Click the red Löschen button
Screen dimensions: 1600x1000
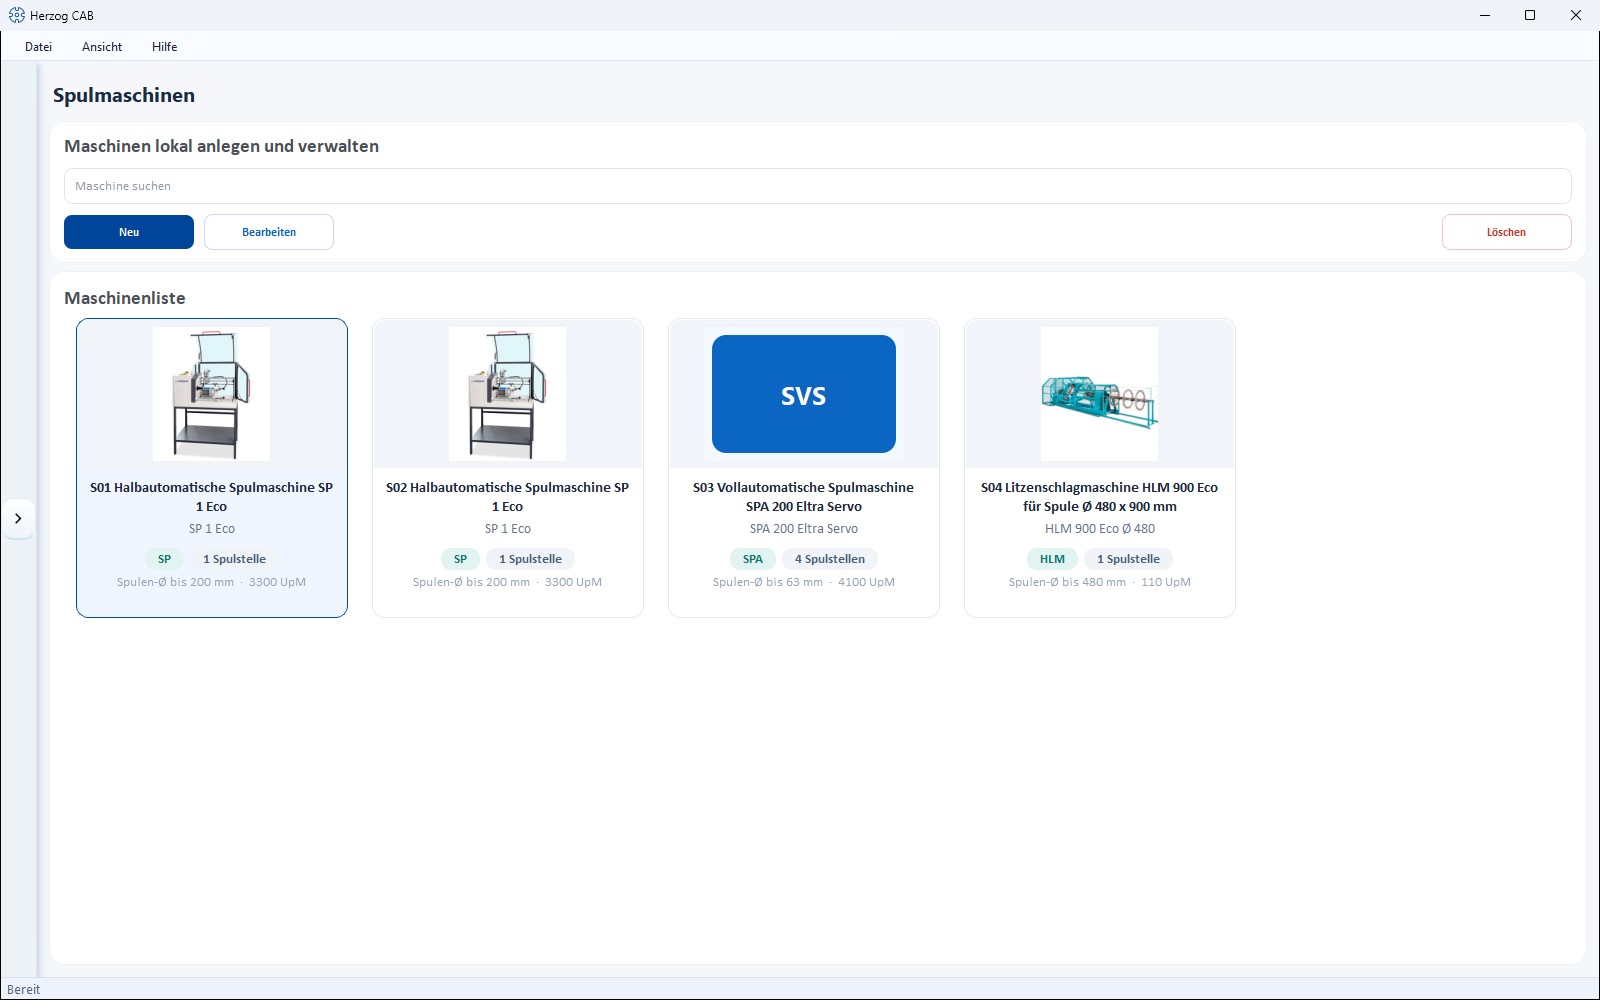coord(1506,232)
